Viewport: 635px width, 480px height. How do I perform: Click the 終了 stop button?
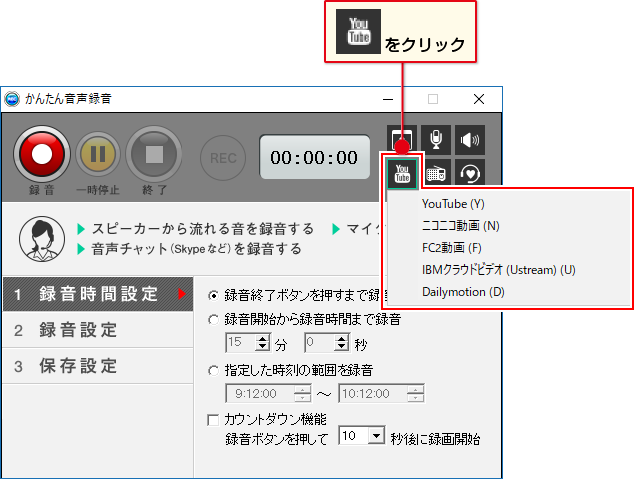tap(154, 155)
